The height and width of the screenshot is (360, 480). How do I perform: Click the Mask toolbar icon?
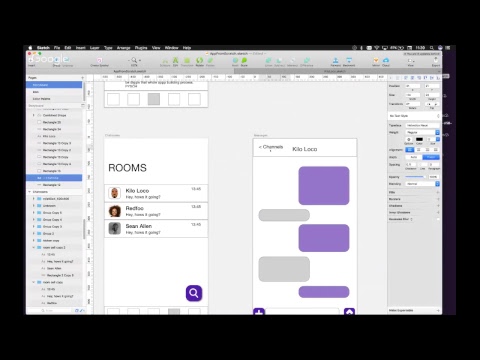(235, 60)
